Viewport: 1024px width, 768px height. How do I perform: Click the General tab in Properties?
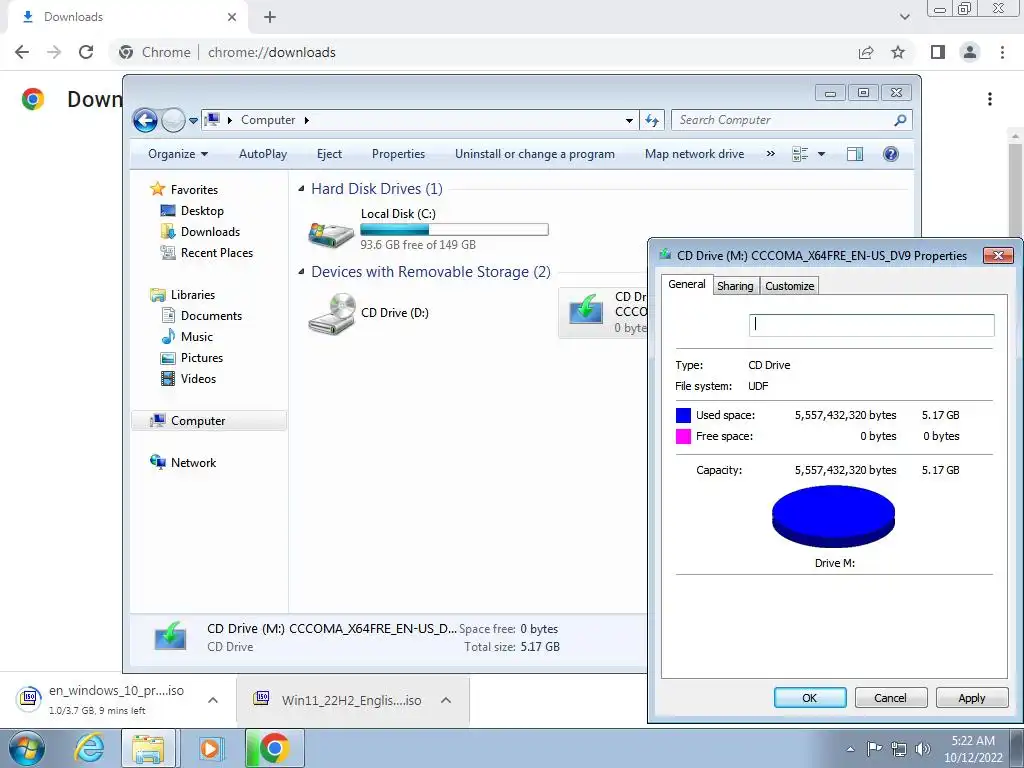[687, 284]
